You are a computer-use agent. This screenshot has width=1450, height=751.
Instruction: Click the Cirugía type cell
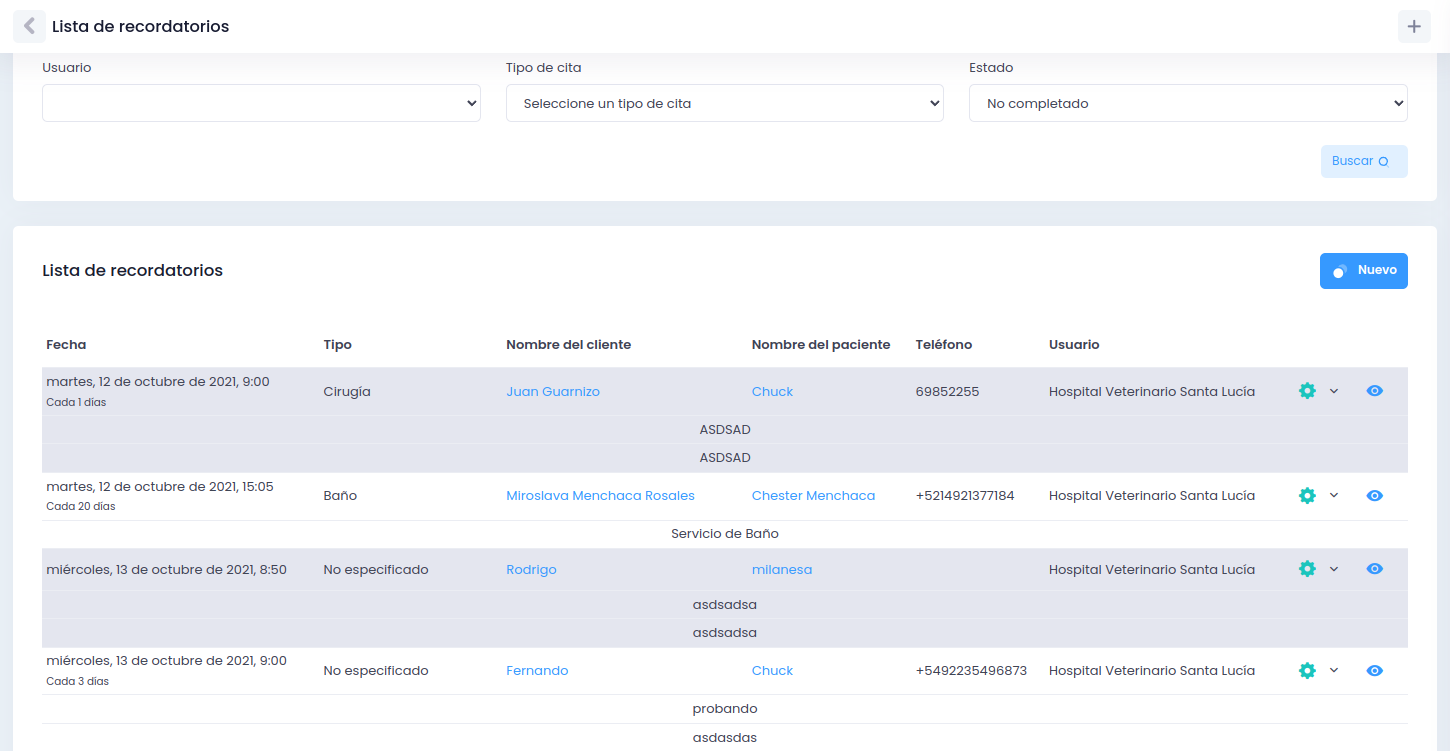coord(347,392)
